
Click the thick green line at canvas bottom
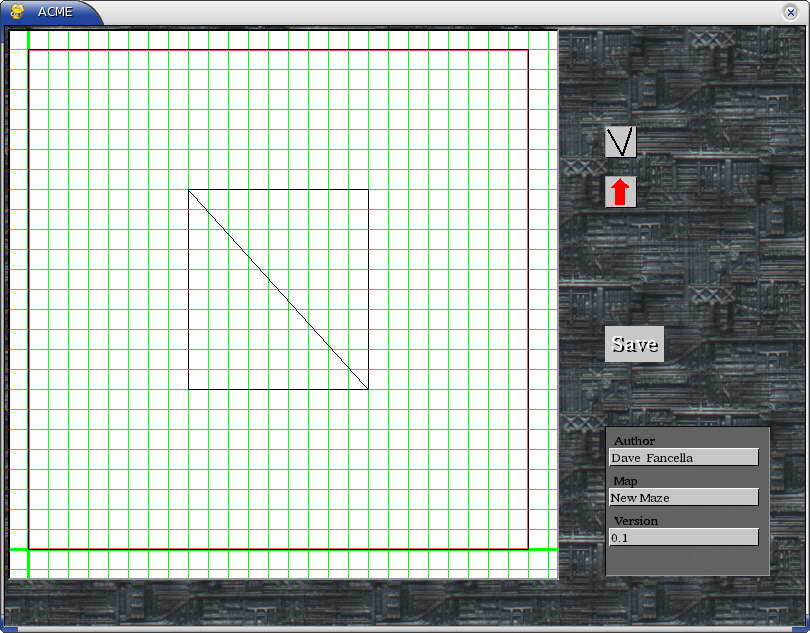click(x=280, y=549)
